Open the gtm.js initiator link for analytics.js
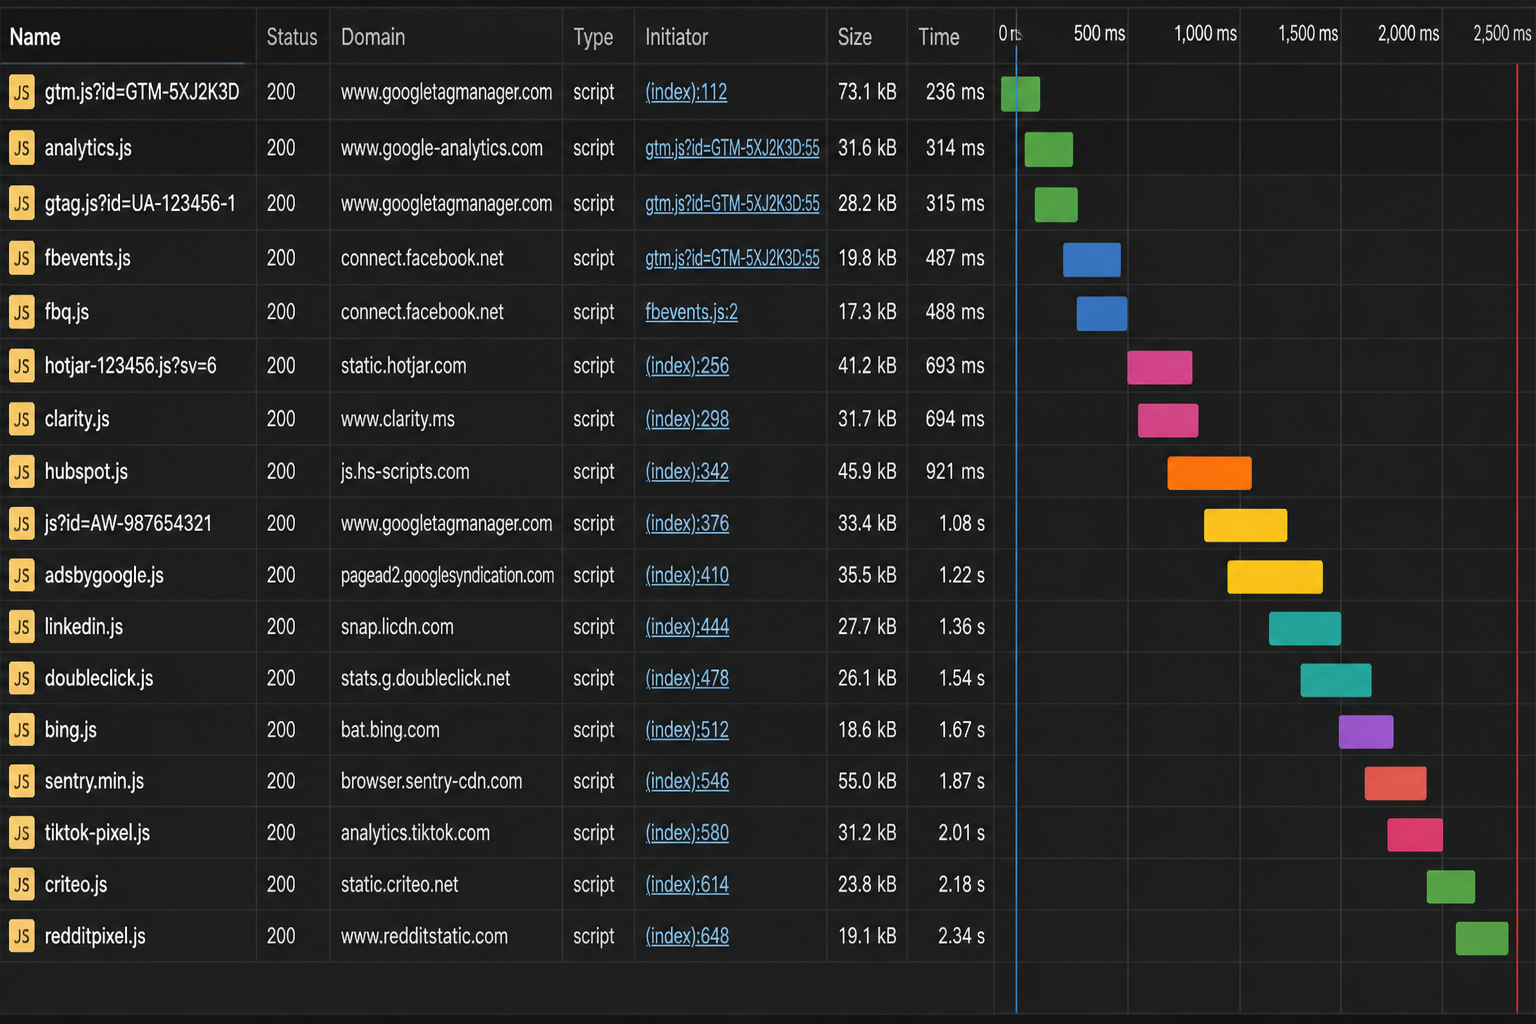 pos(732,148)
